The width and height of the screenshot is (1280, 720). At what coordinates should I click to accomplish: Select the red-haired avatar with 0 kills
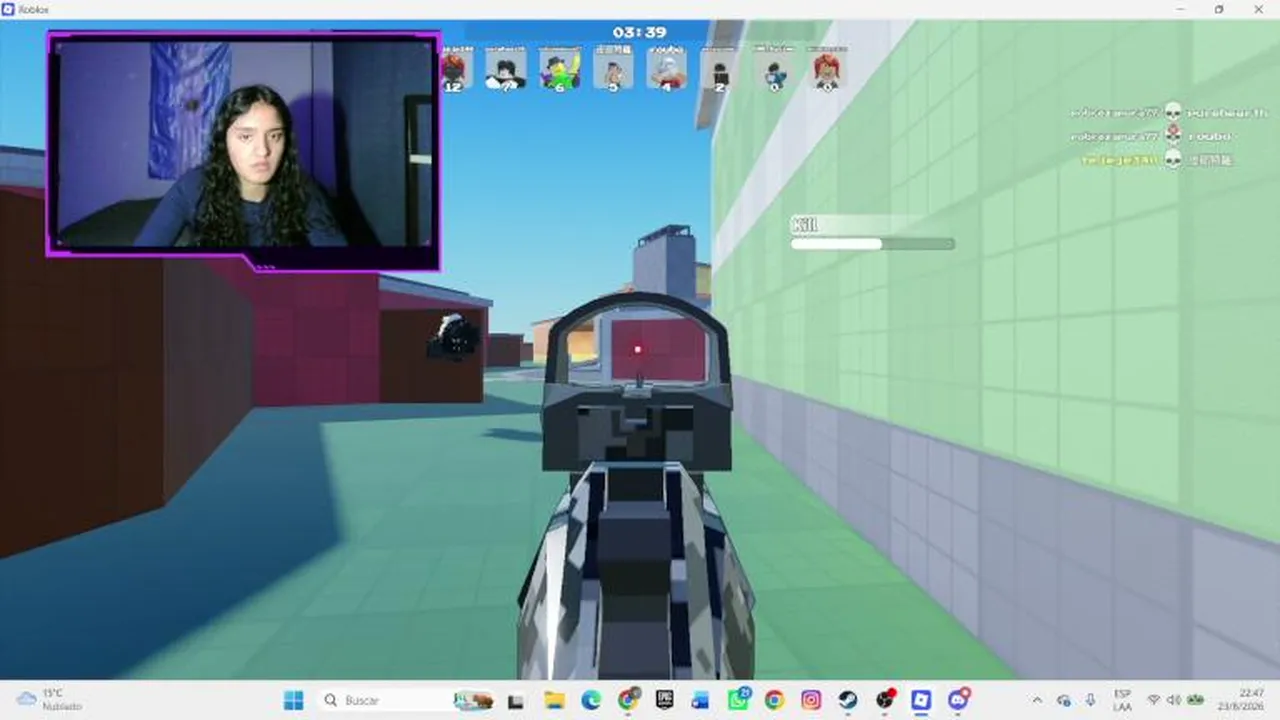(827, 69)
